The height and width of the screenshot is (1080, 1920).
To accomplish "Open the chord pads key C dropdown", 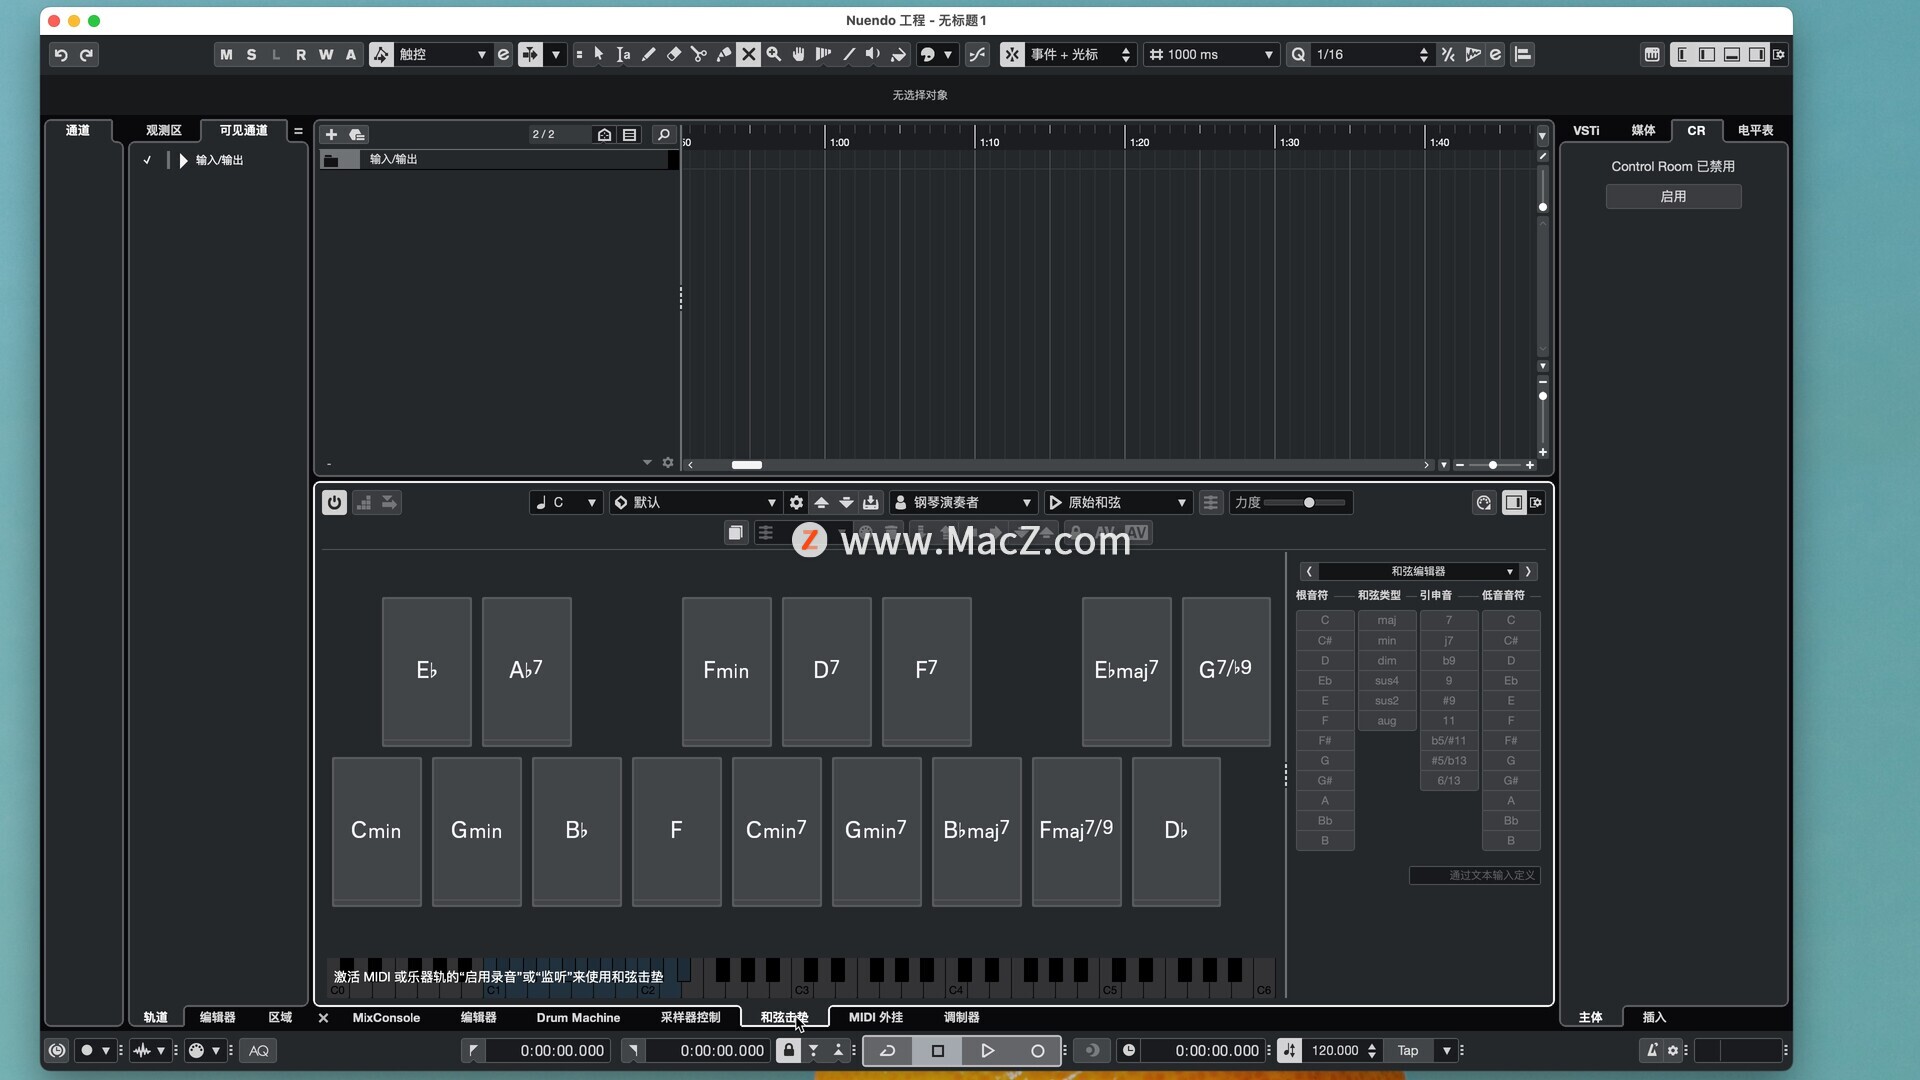I will point(565,502).
